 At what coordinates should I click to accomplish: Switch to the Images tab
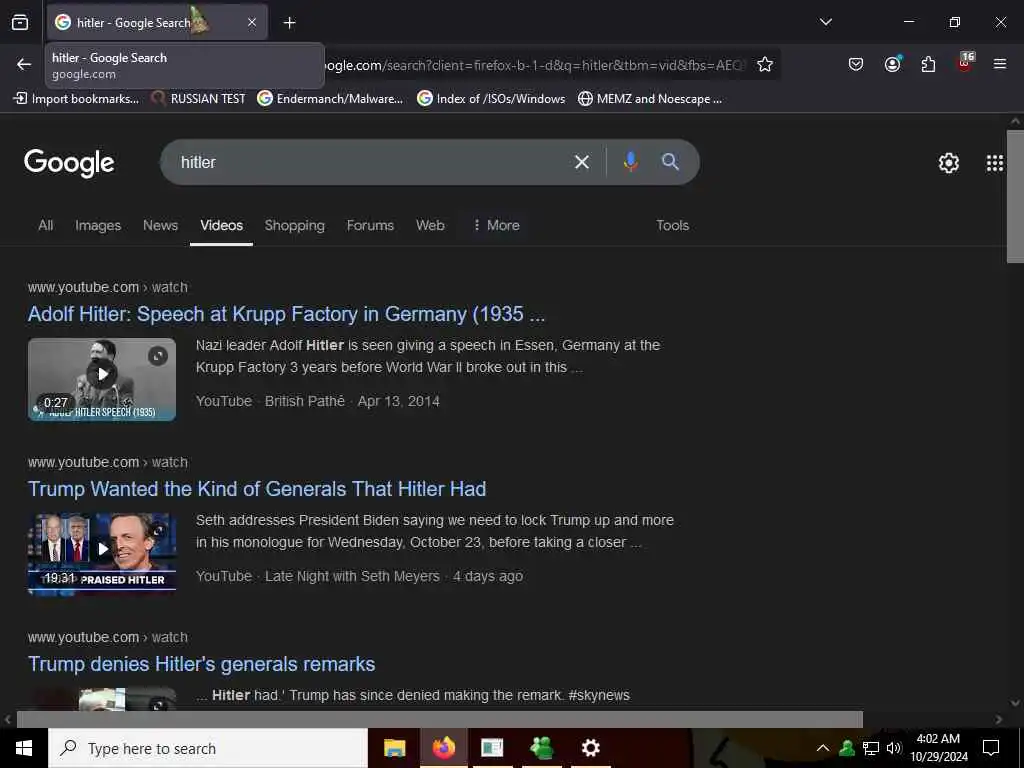(x=98, y=225)
